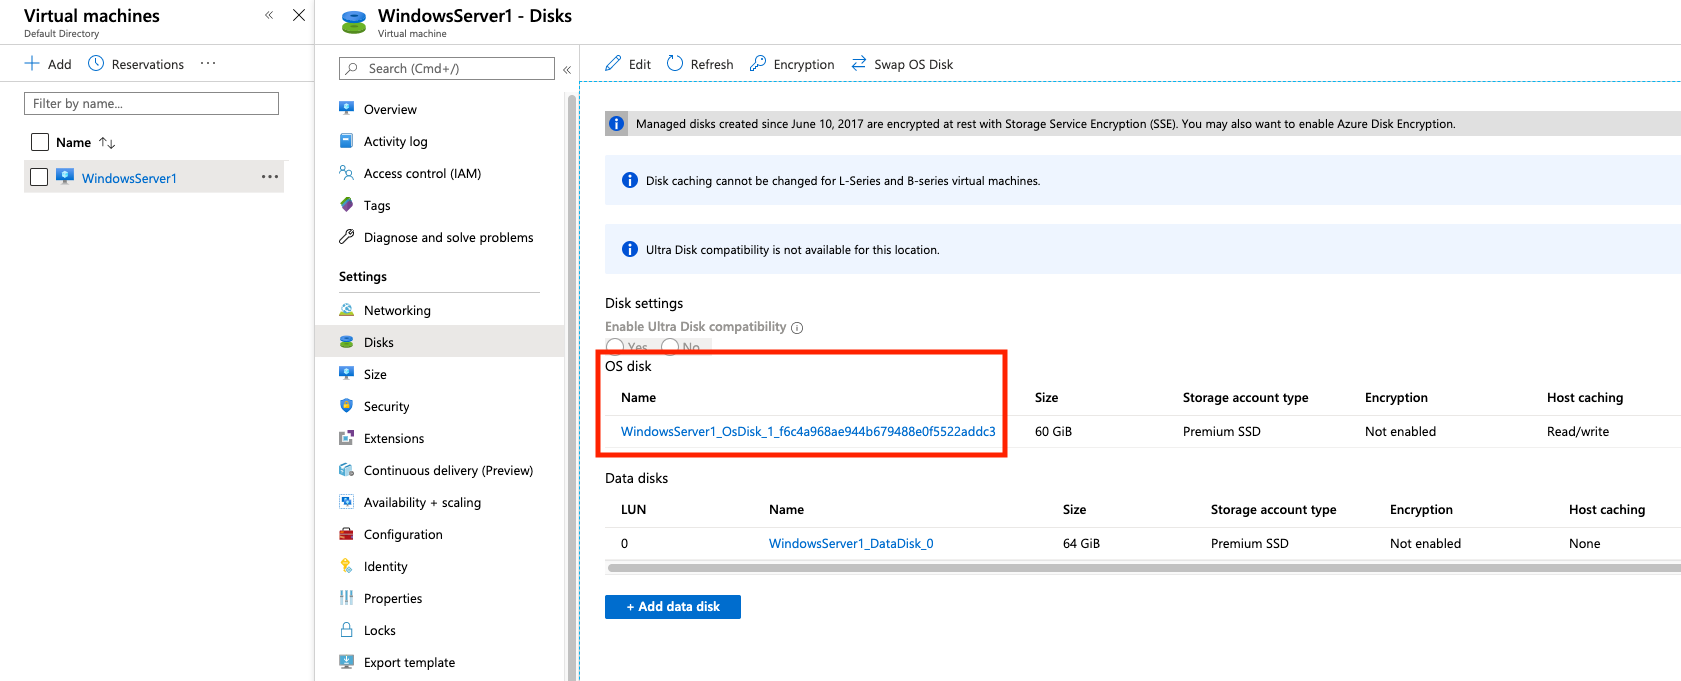
Task: Click the Edit pencil icon
Action: [x=613, y=64]
